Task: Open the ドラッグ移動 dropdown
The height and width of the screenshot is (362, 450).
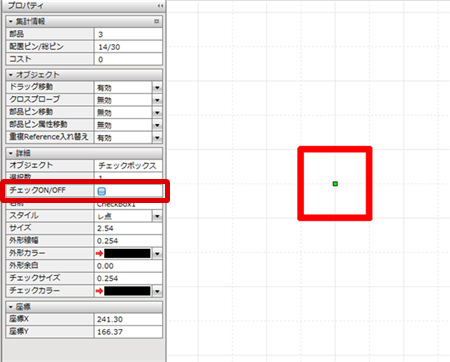Action: coord(157,88)
